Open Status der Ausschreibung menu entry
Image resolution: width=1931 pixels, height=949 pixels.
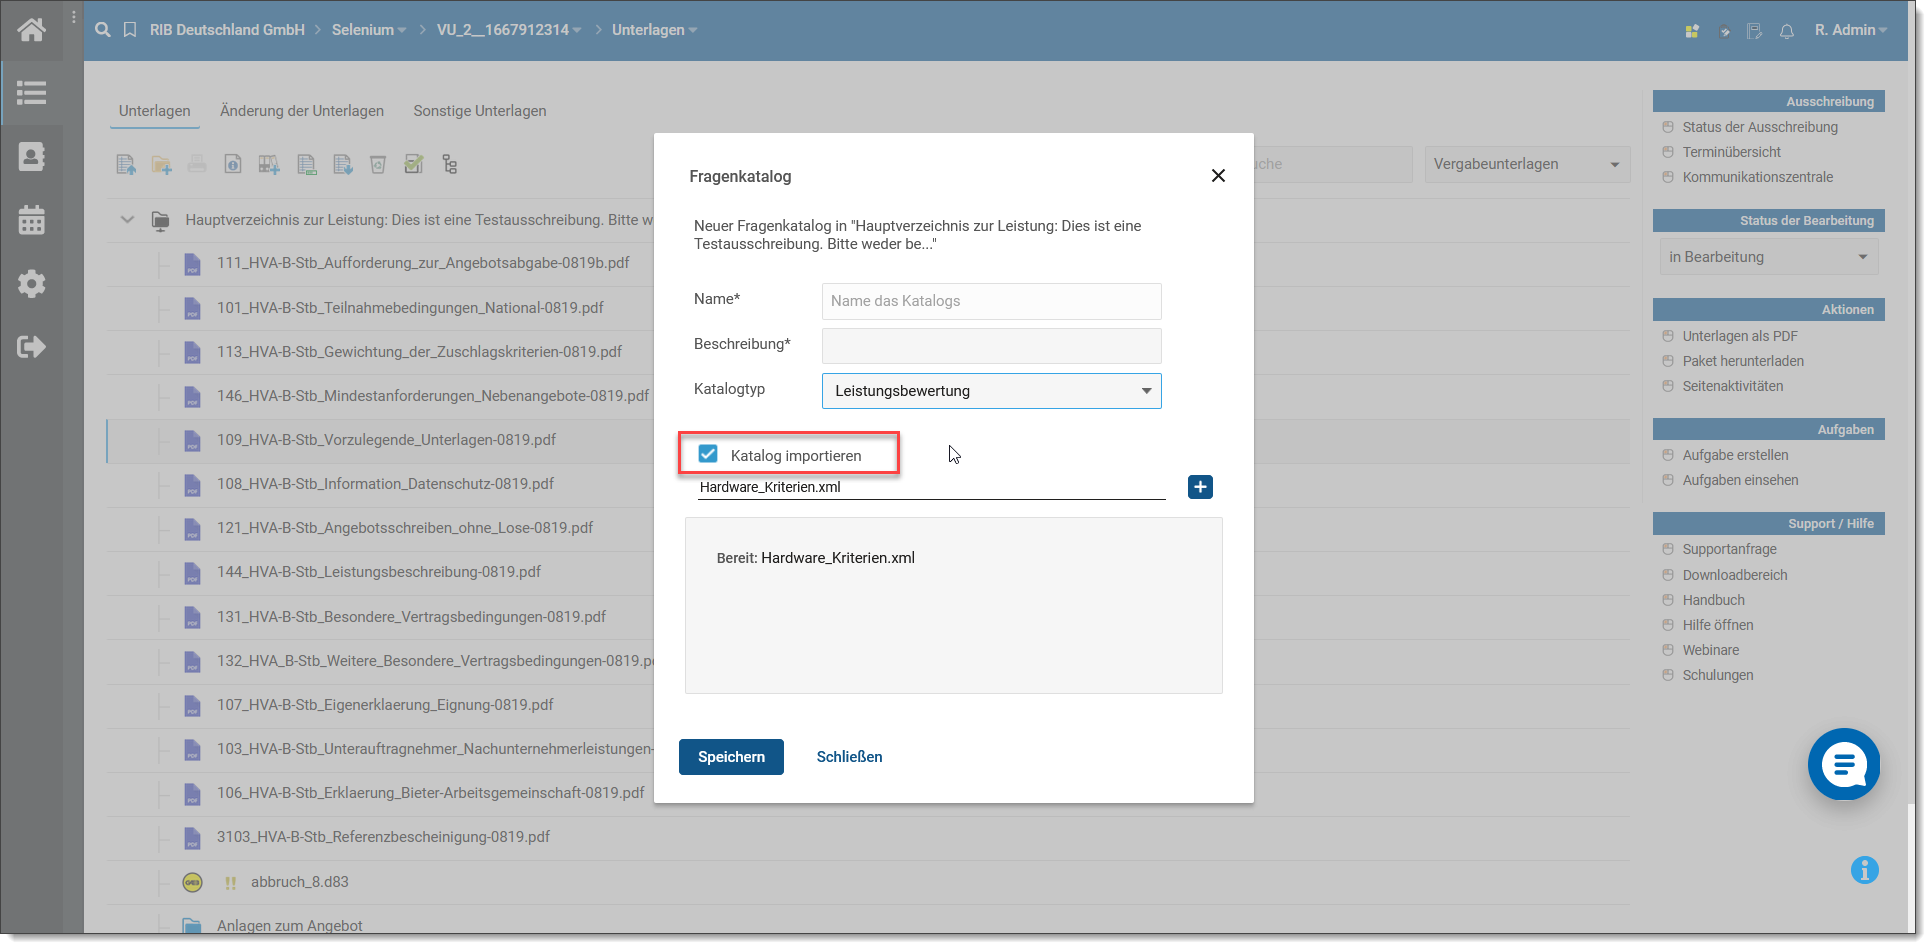(1760, 127)
